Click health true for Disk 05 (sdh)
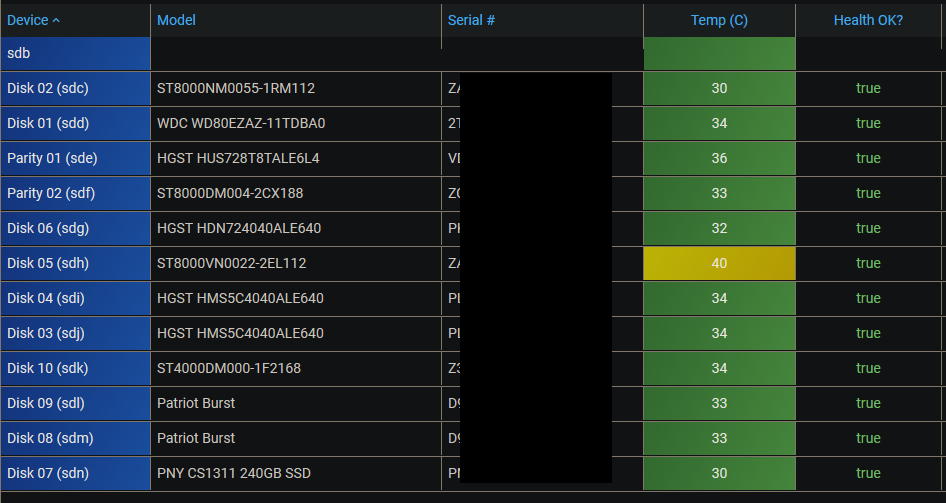 868,263
